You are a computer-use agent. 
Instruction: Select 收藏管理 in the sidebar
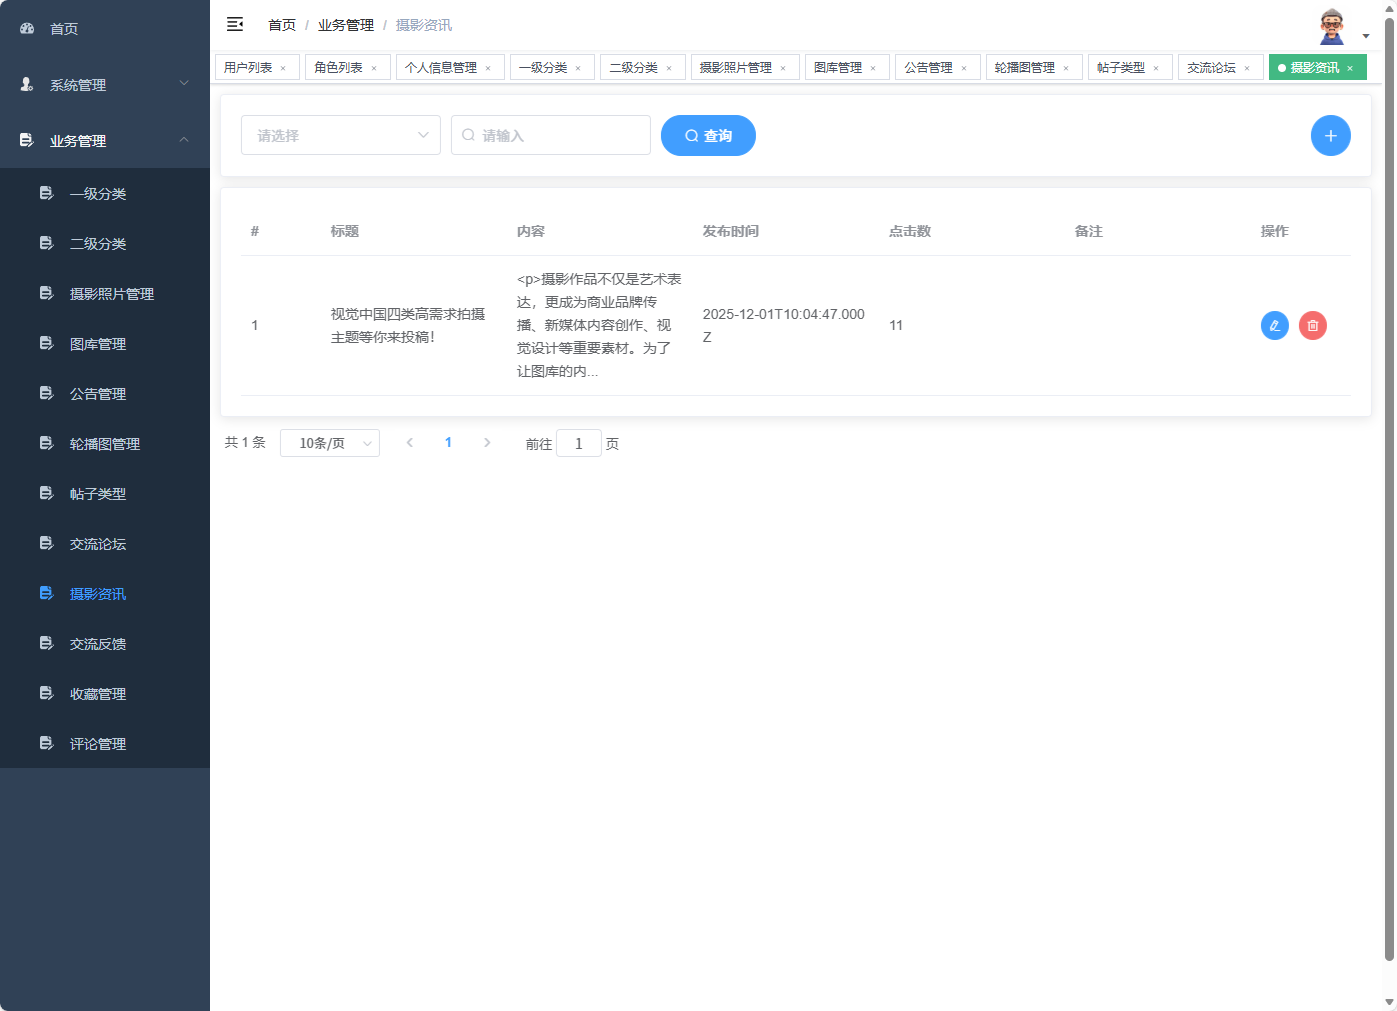[x=97, y=693]
